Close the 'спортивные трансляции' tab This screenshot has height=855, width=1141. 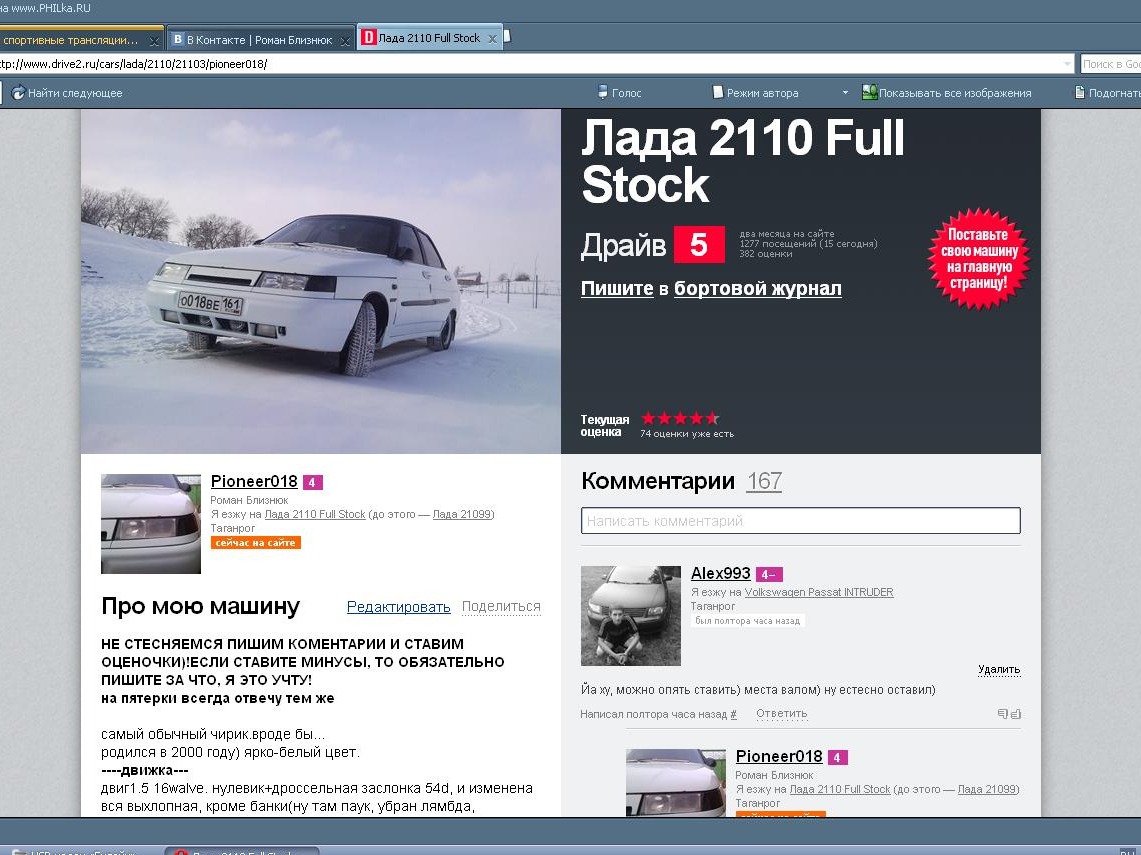154,41
